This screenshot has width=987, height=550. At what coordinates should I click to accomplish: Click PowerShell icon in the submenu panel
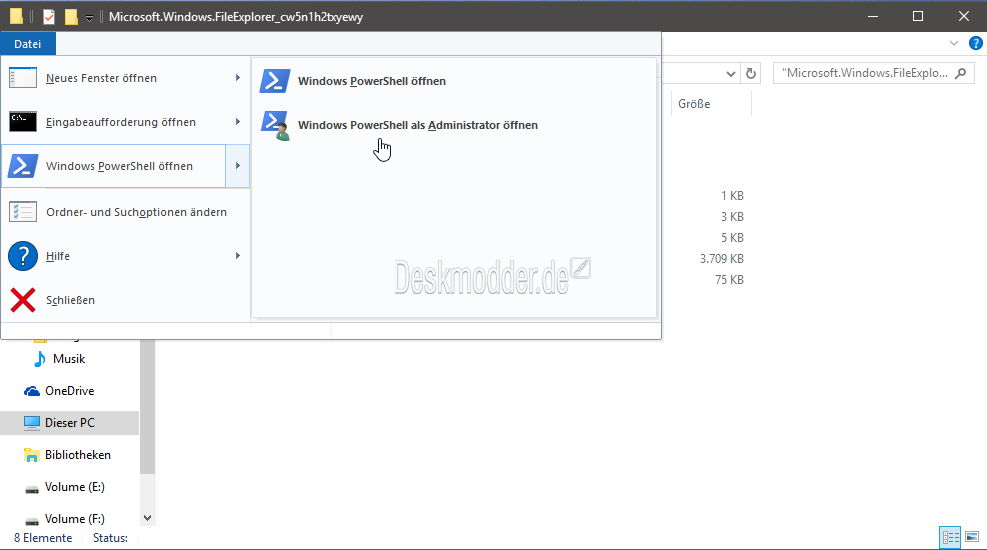pos(275,81)
